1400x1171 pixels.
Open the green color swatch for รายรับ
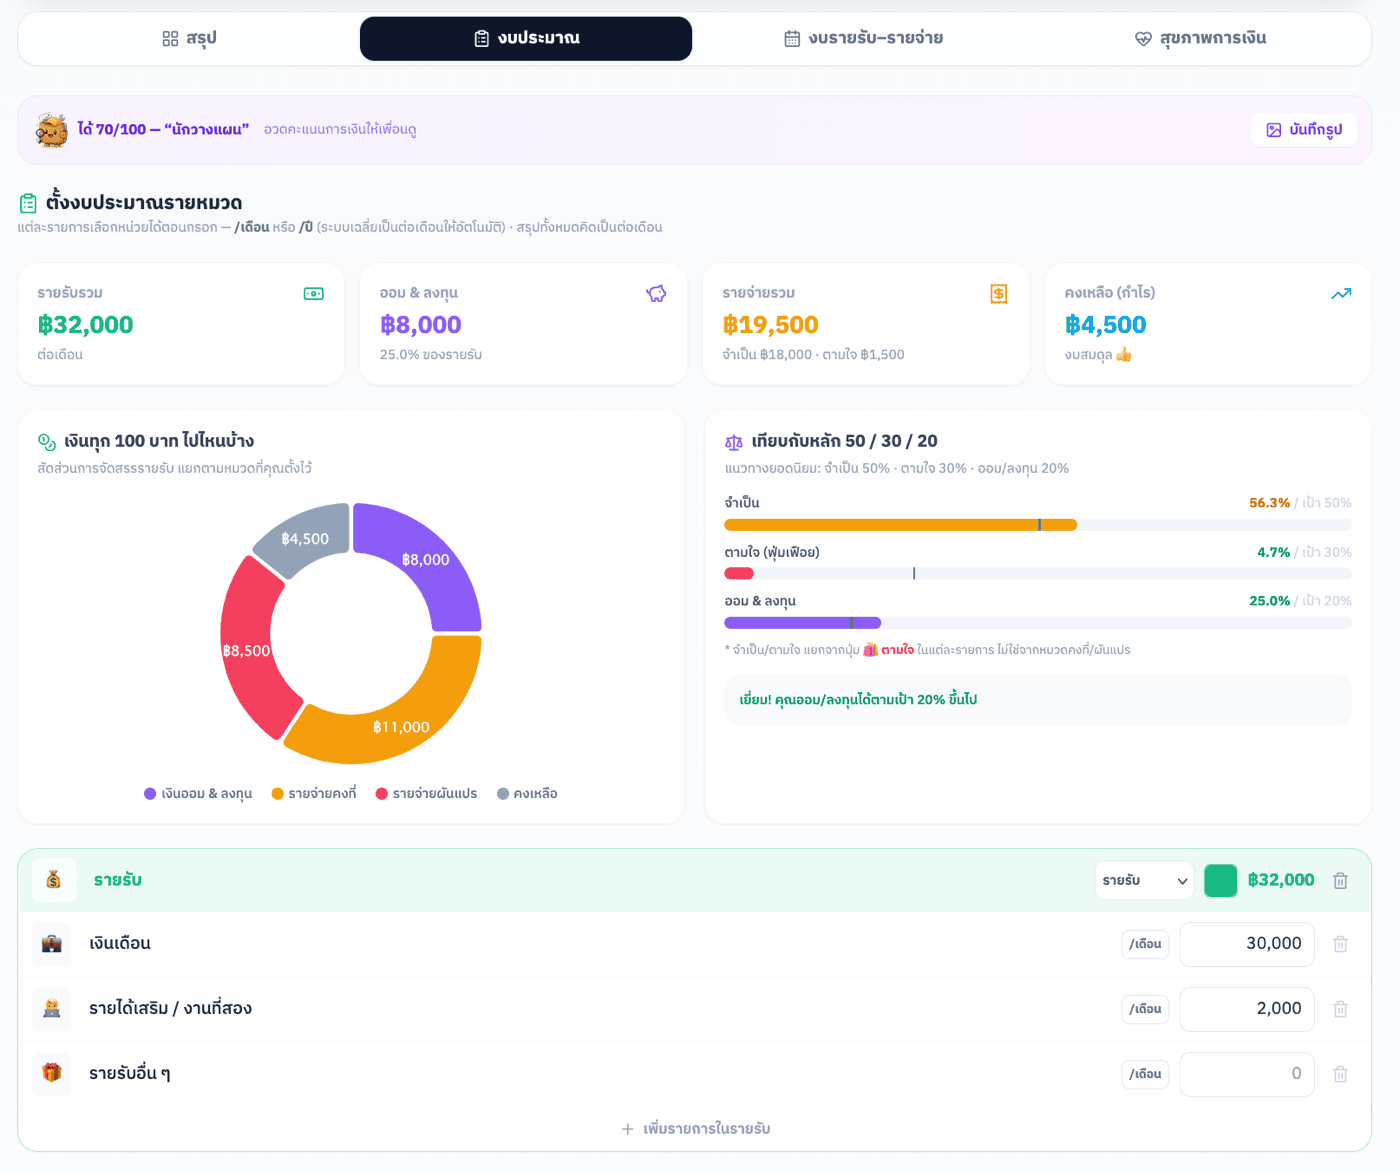[1220, 881]
